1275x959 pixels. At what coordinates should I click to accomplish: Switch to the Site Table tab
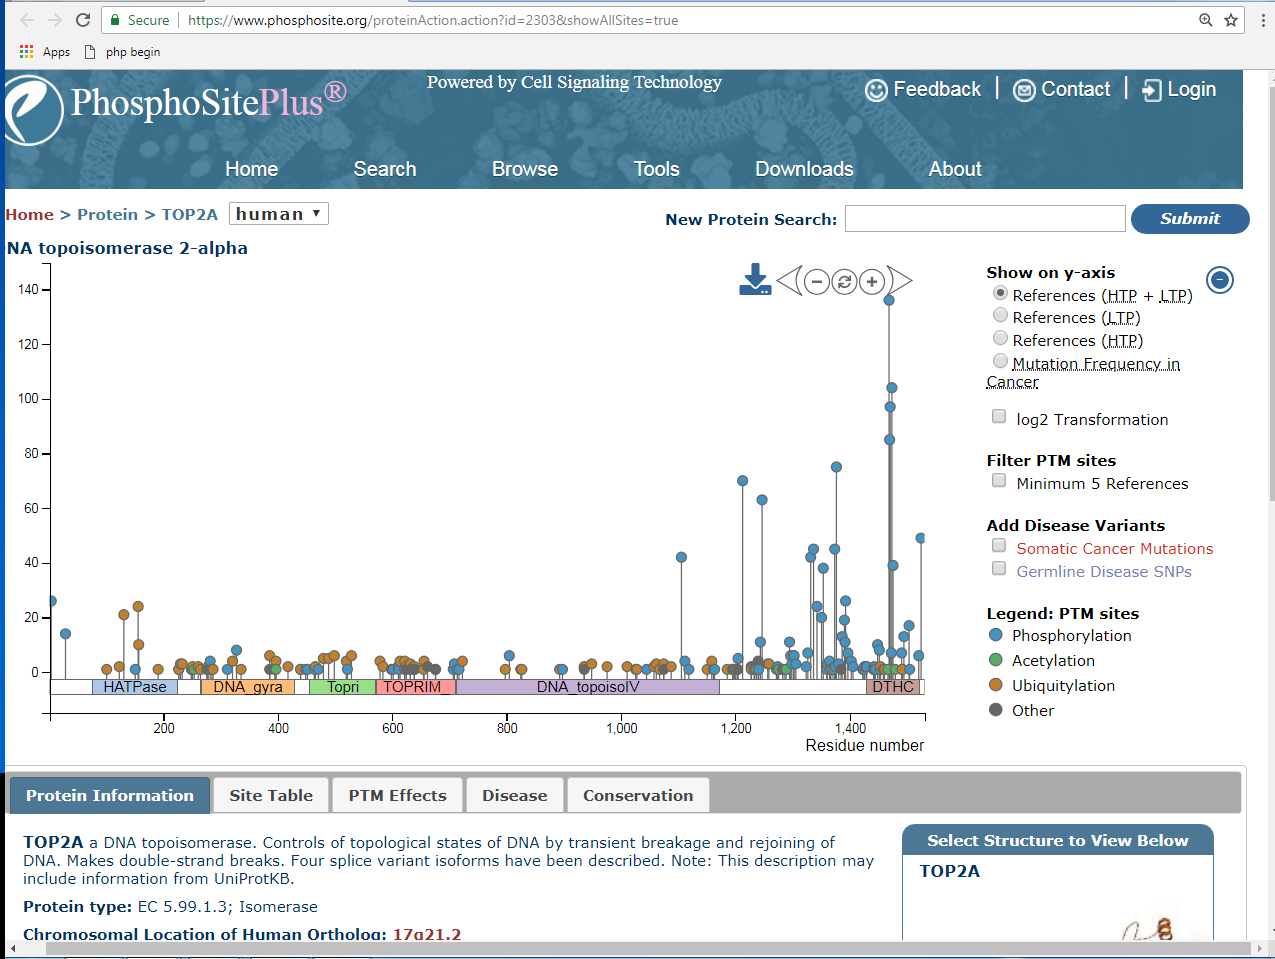pyautogui.click(x=271, y=796)
